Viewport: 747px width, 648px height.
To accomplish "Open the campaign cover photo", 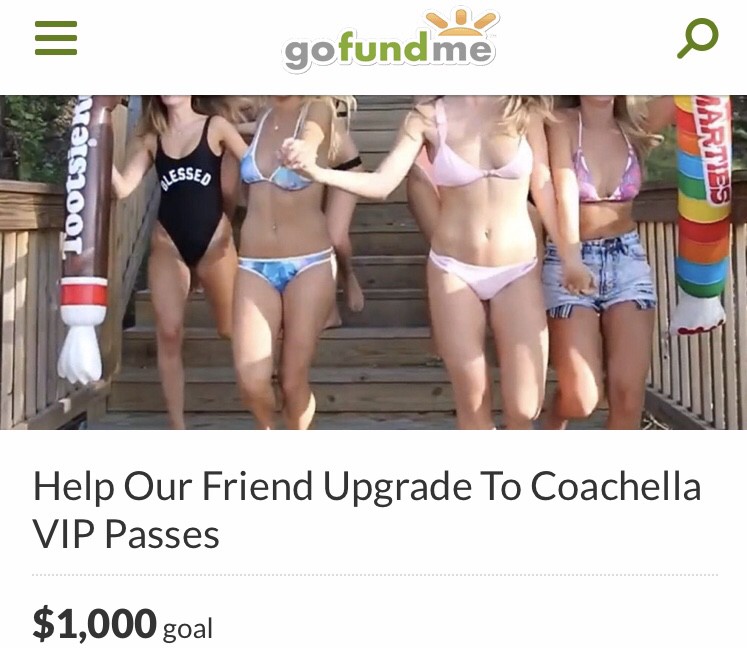I will tap(374, 262).
